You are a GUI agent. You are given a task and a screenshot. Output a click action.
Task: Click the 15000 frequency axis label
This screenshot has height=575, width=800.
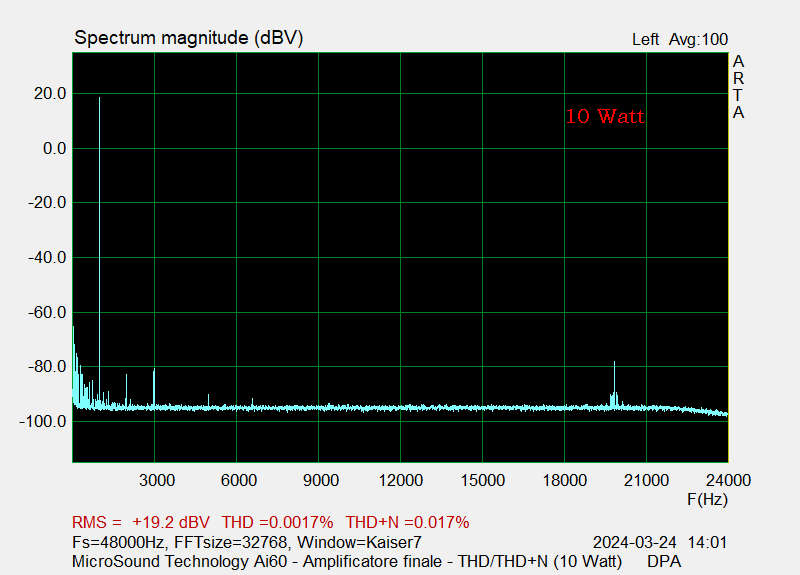coord(483,480)
